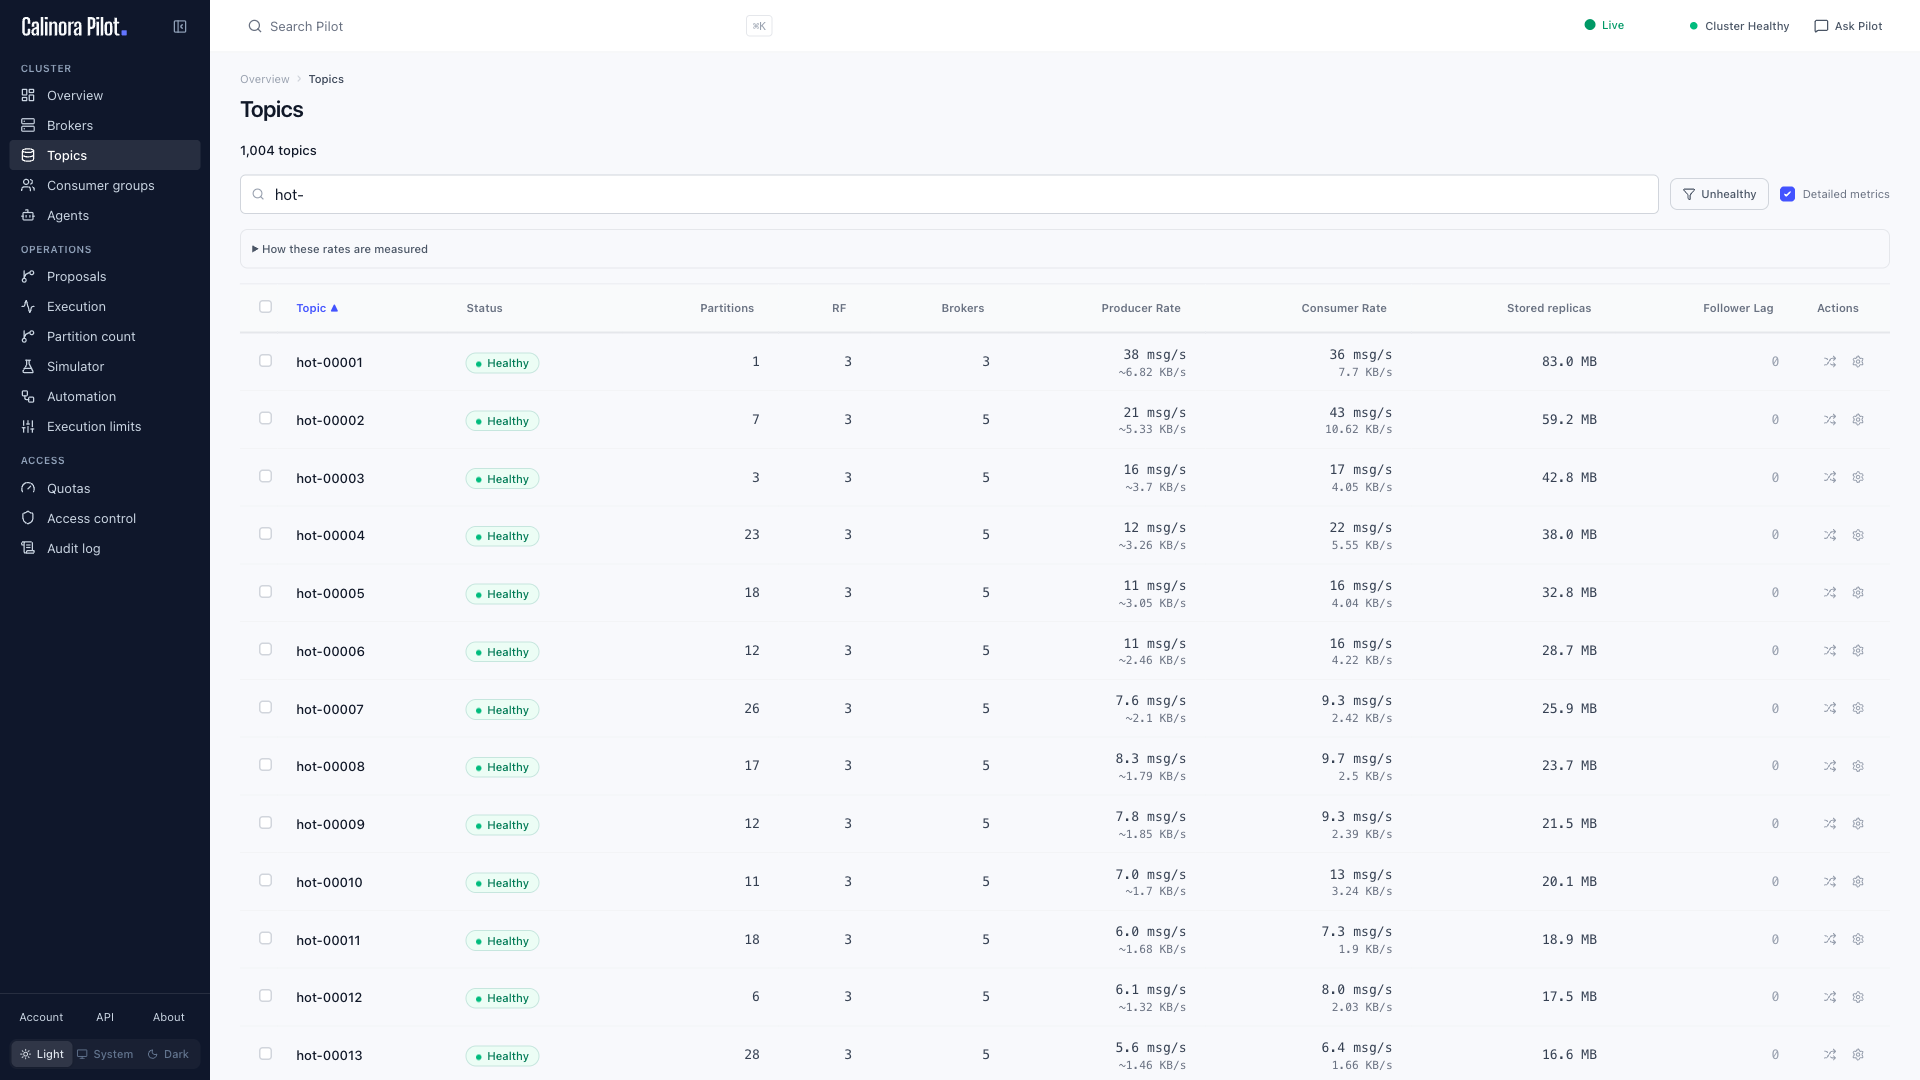
Task: Open settings gear for hot-00003
Action: click(1858, 478)
